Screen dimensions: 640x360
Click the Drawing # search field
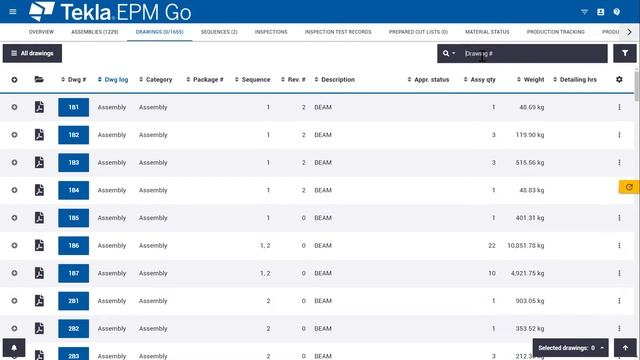click(534, 53)
